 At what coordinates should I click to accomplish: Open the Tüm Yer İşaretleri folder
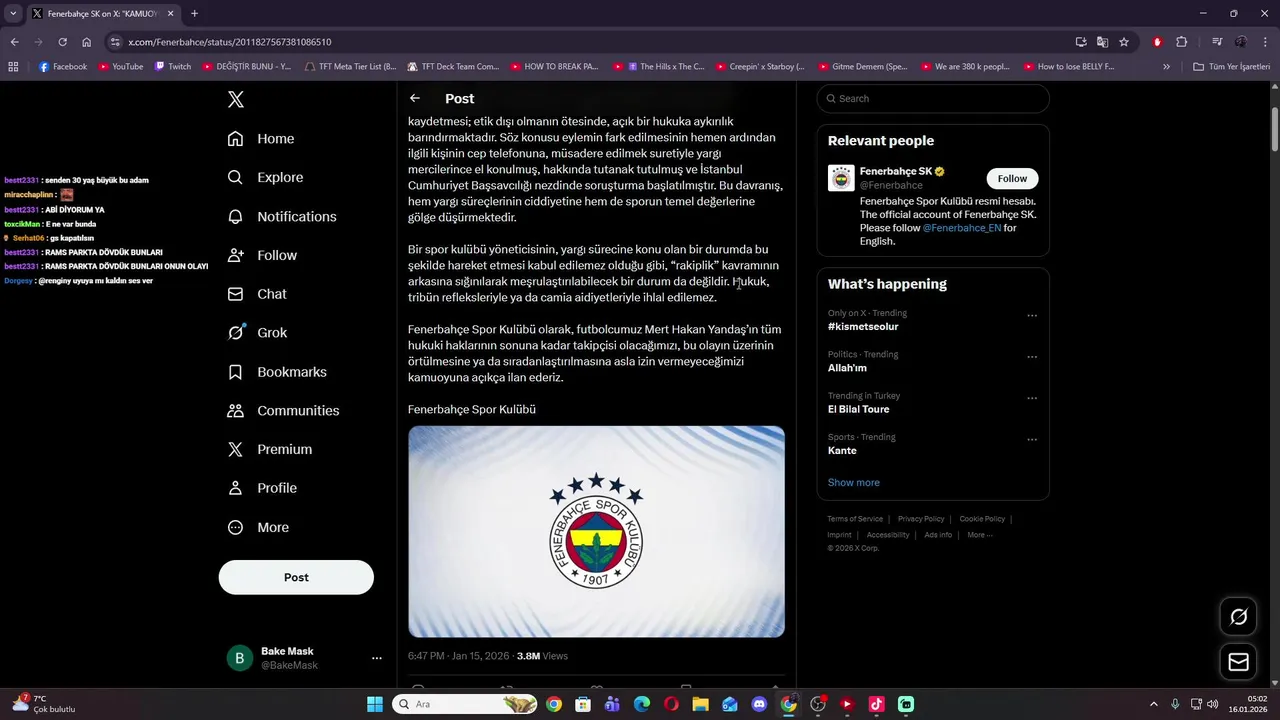(1231, 67)
